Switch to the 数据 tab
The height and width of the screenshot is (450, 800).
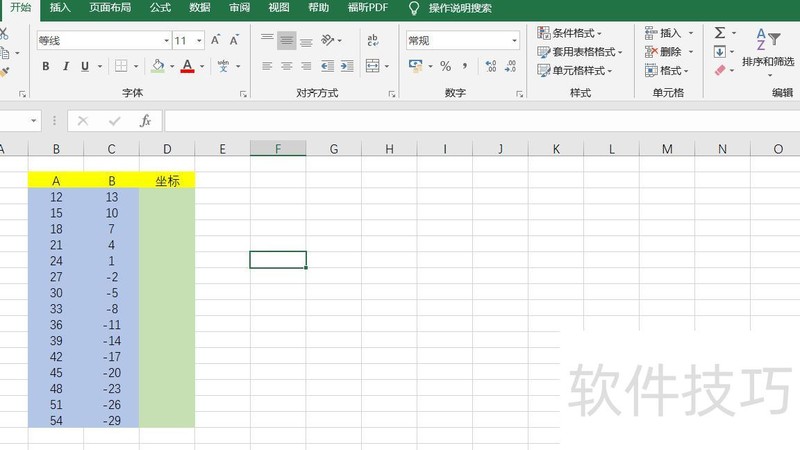[x=199, y=8]
